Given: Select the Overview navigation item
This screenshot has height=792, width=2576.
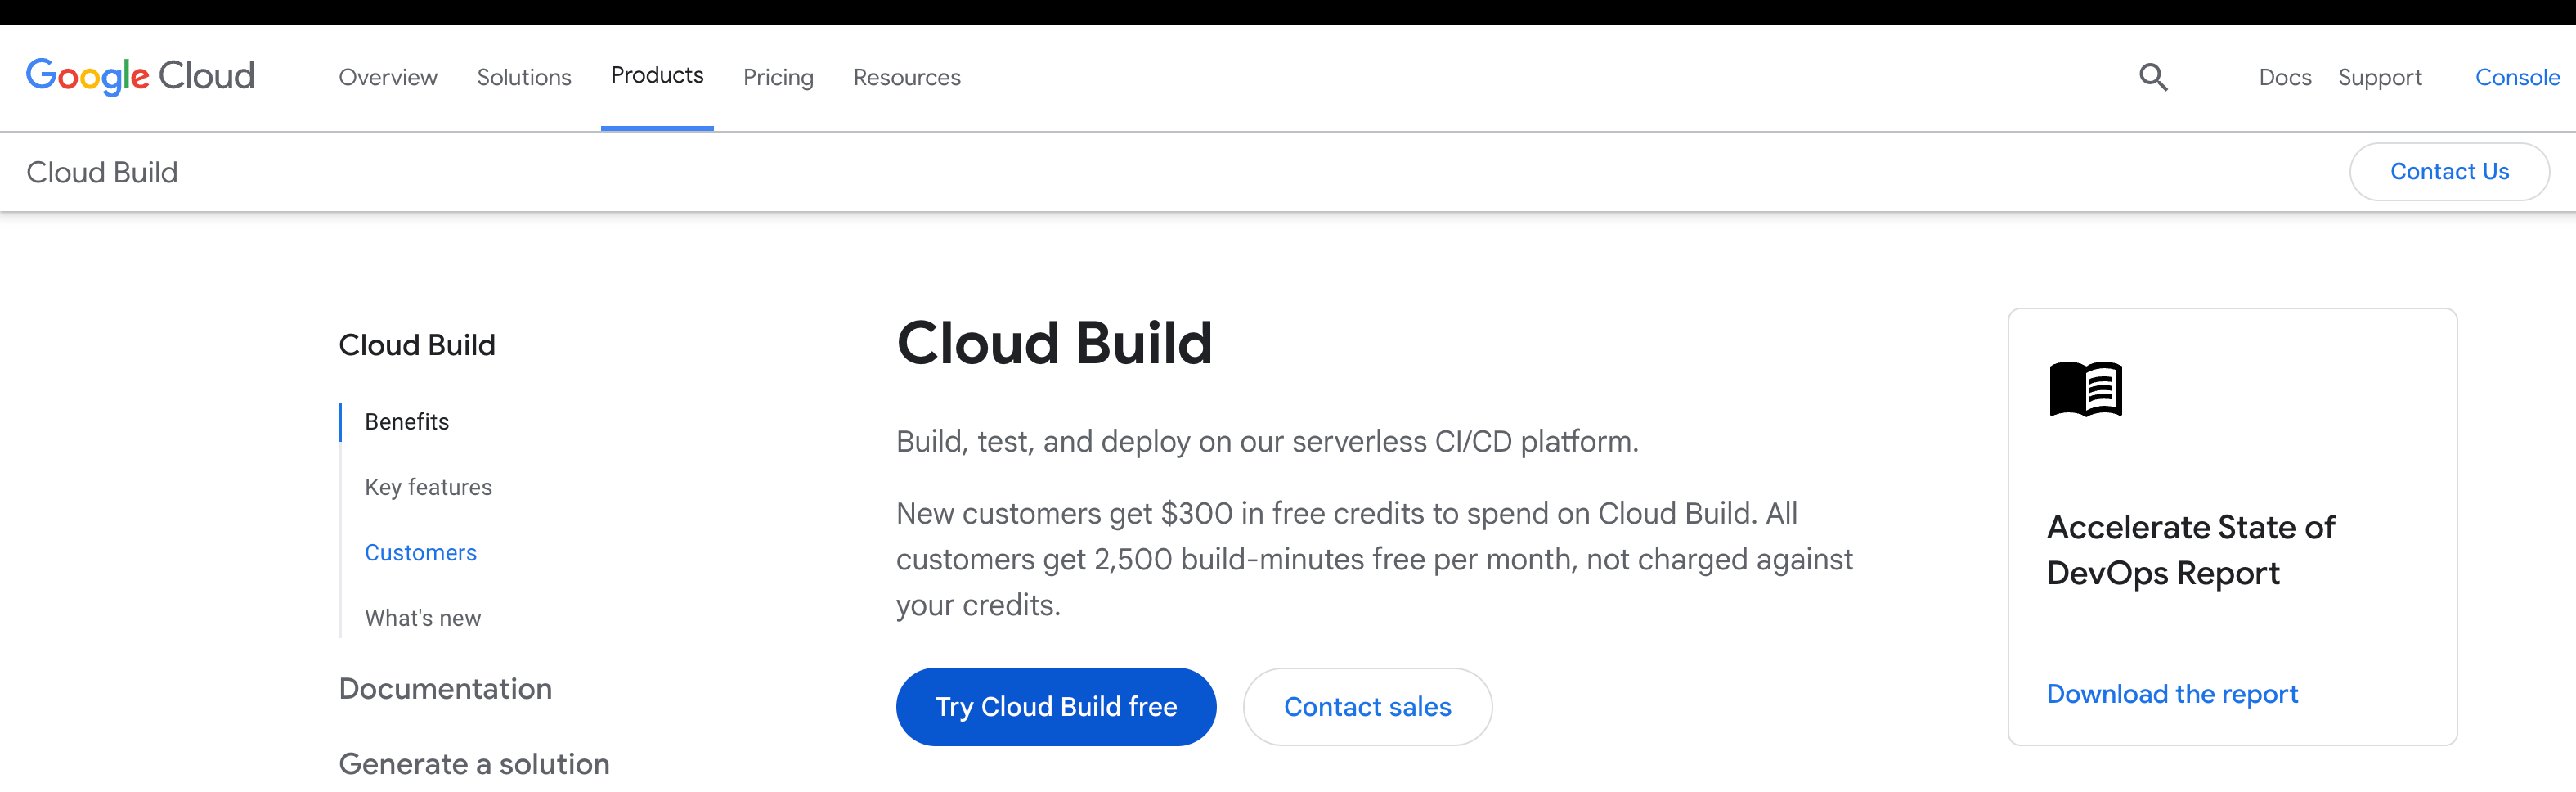Looking at the screenshot, I should point(388,77).
